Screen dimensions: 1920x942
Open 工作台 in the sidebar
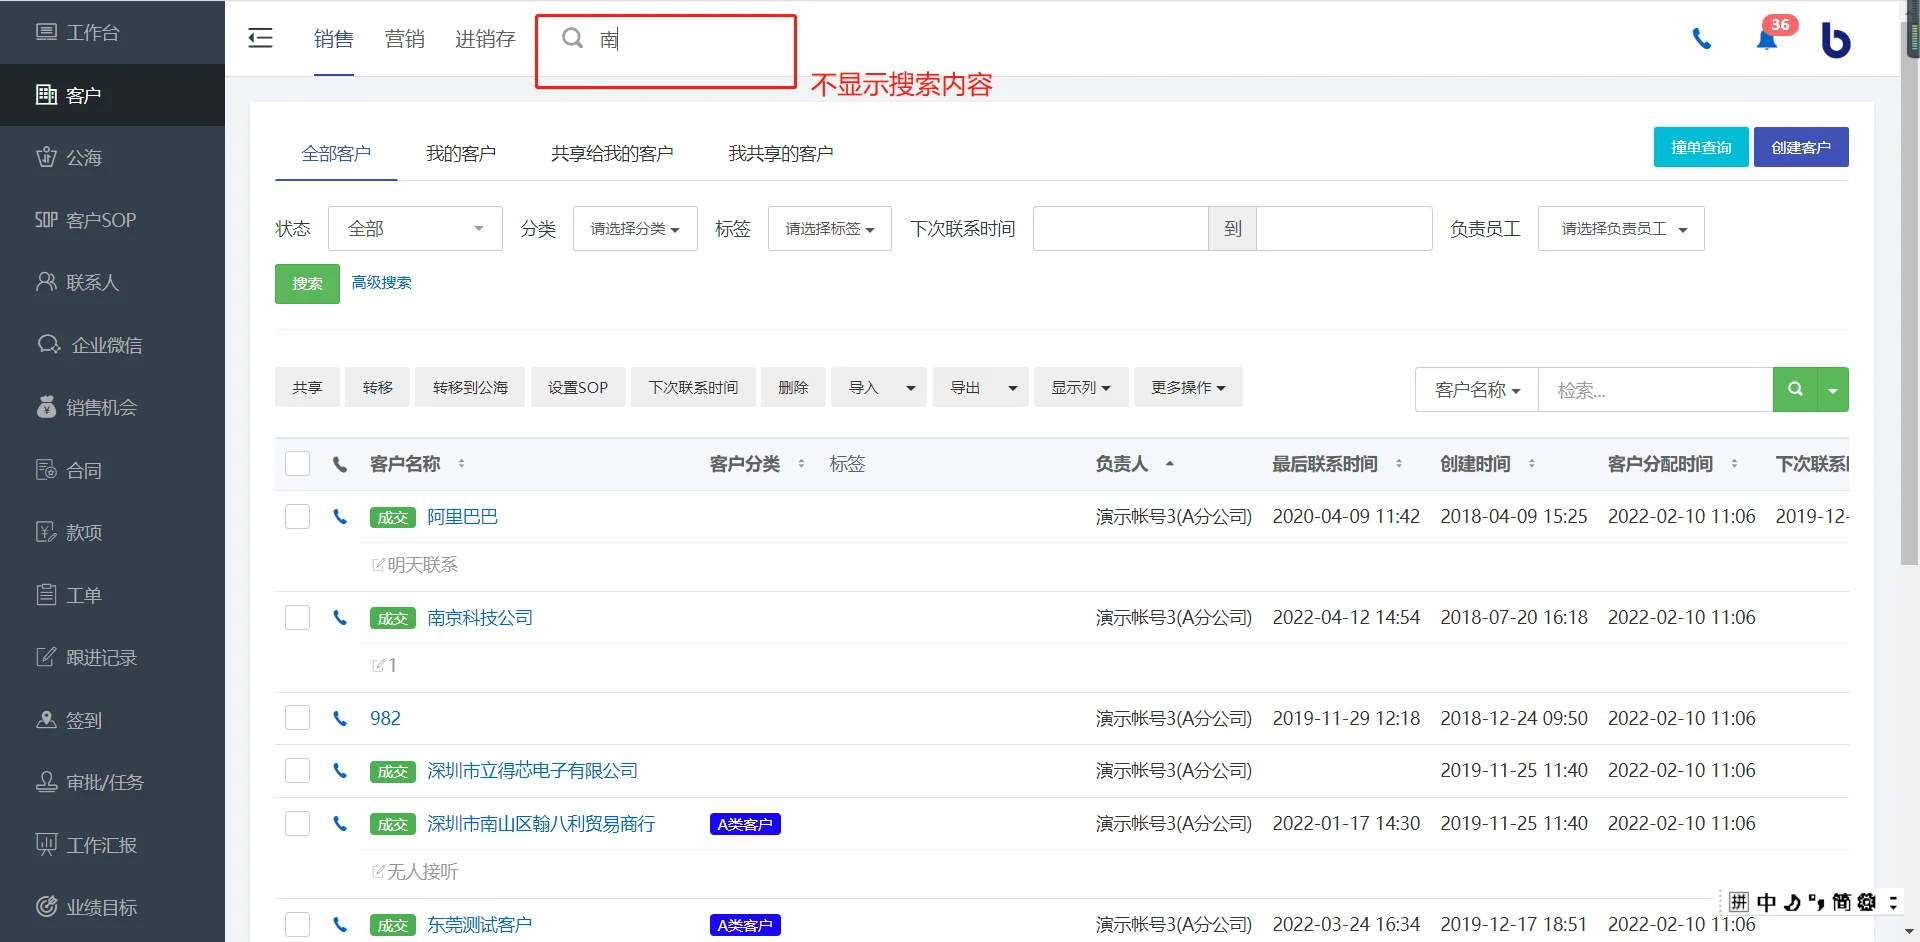tap(112, 32)
